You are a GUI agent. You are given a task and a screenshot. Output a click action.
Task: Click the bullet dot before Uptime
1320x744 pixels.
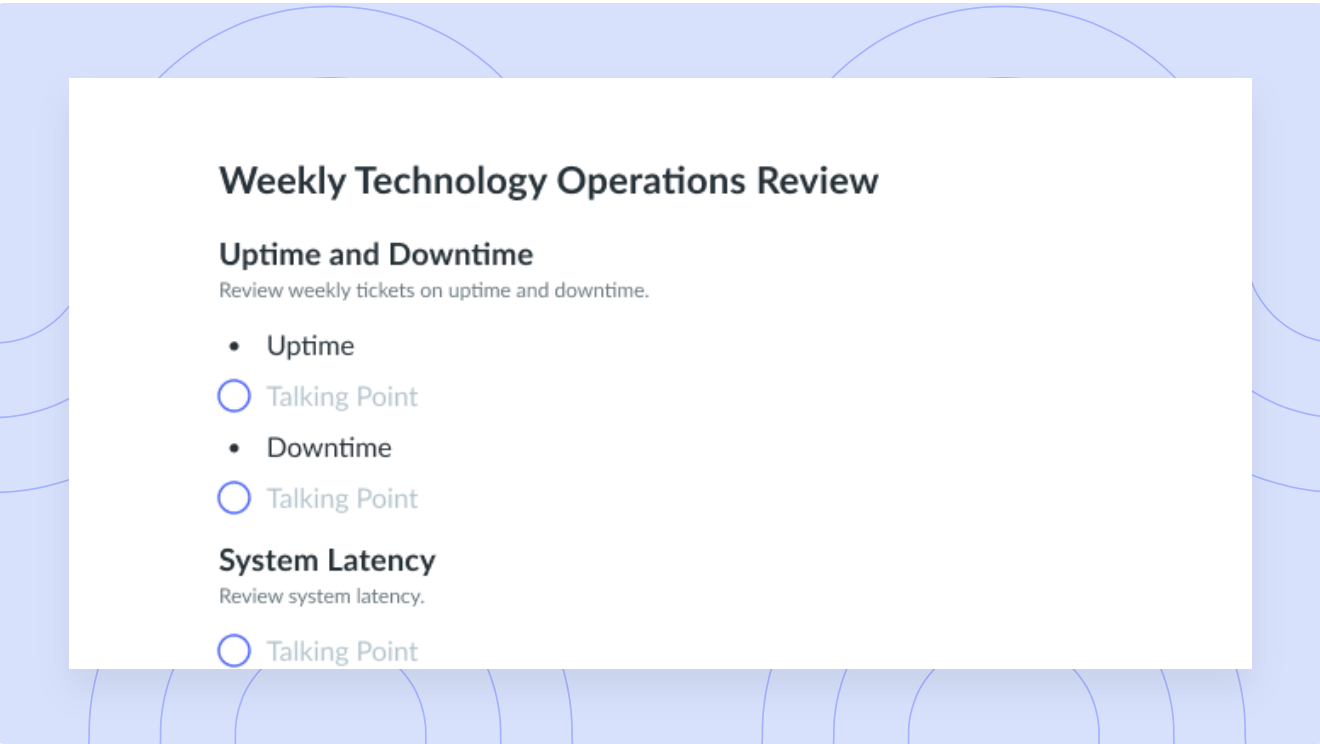tap(234, 347)
